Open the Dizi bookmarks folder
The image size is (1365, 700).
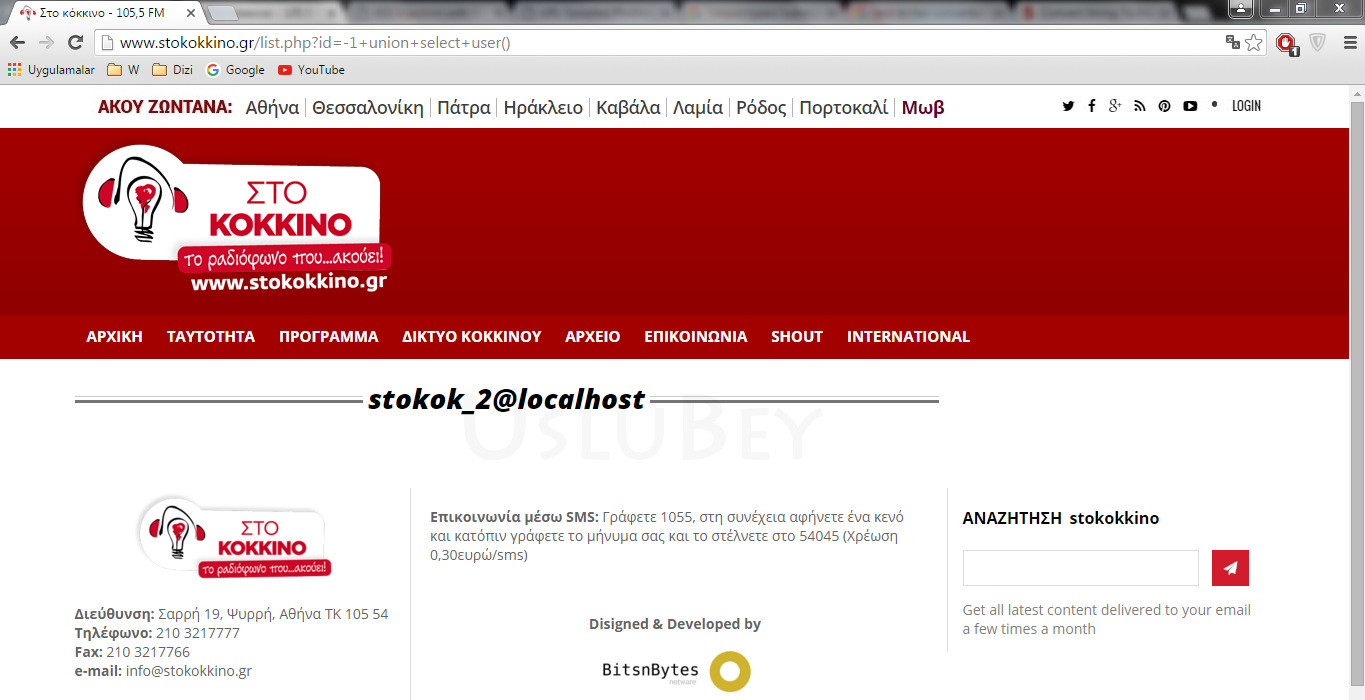tap(173, 70)
